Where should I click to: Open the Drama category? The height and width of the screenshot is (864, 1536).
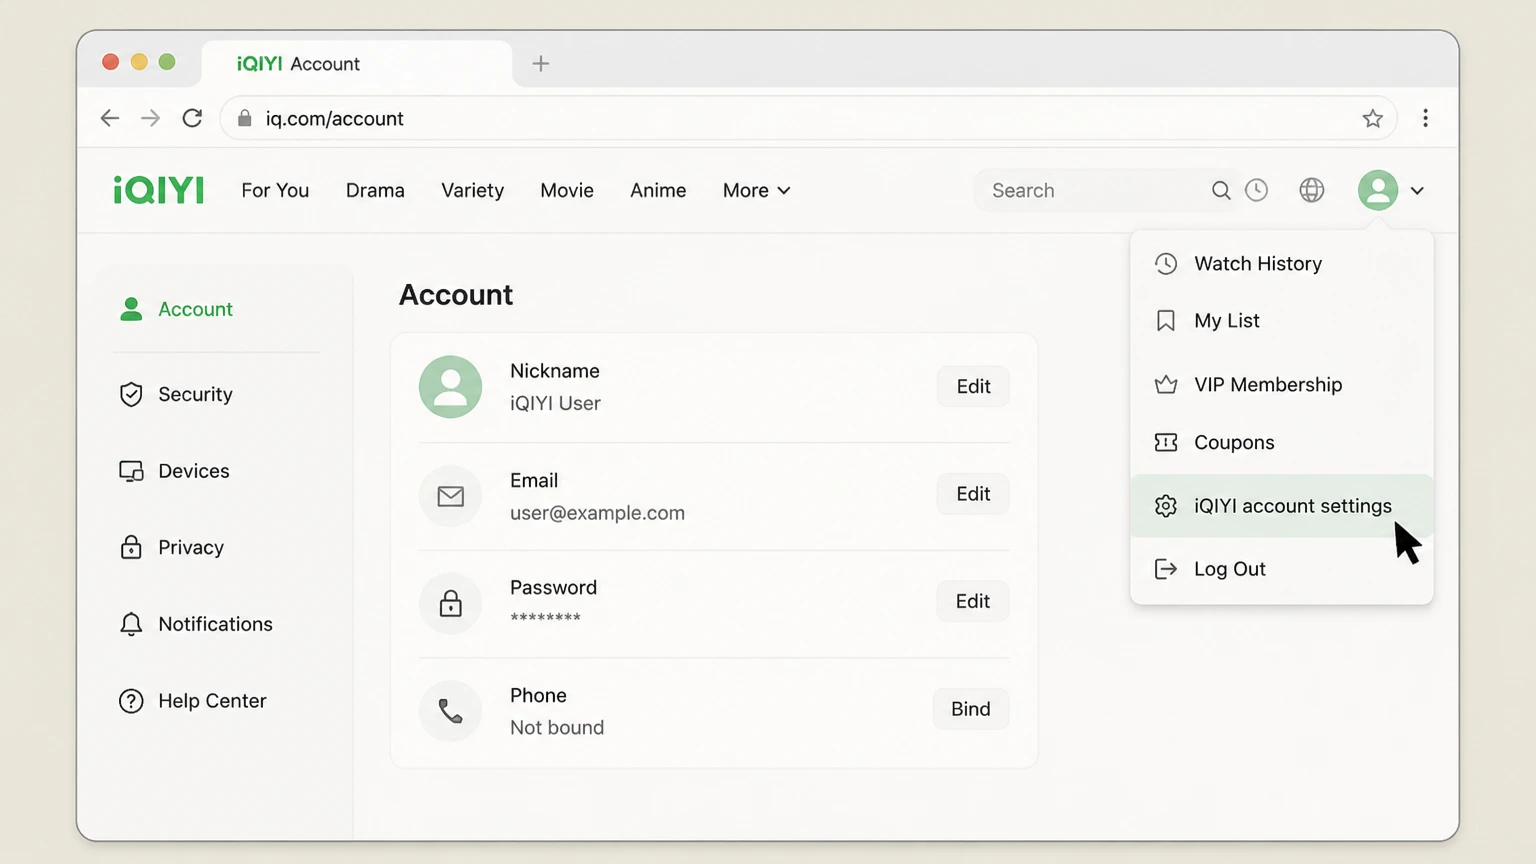[x=375, y=190]
